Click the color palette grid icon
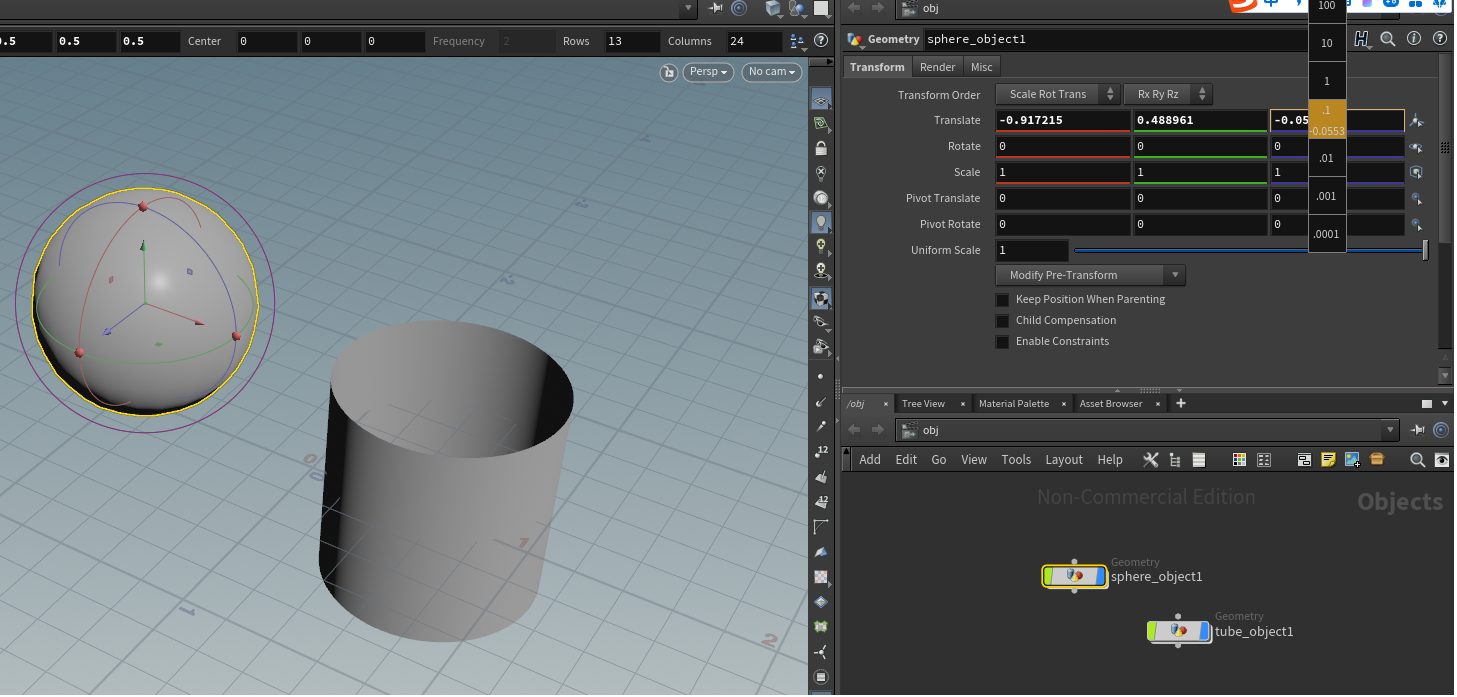The height and width of the screenshot is (697, 1457). pyautogui.click(x=1240, y=460)
